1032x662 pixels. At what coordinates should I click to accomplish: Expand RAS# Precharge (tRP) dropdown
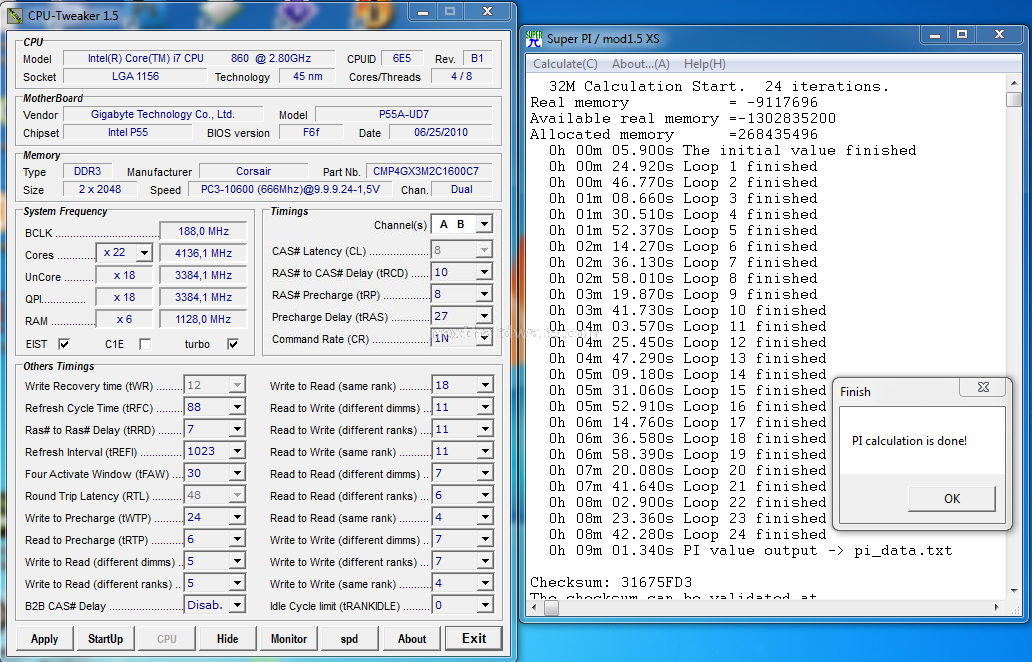[x=484, y=294]
